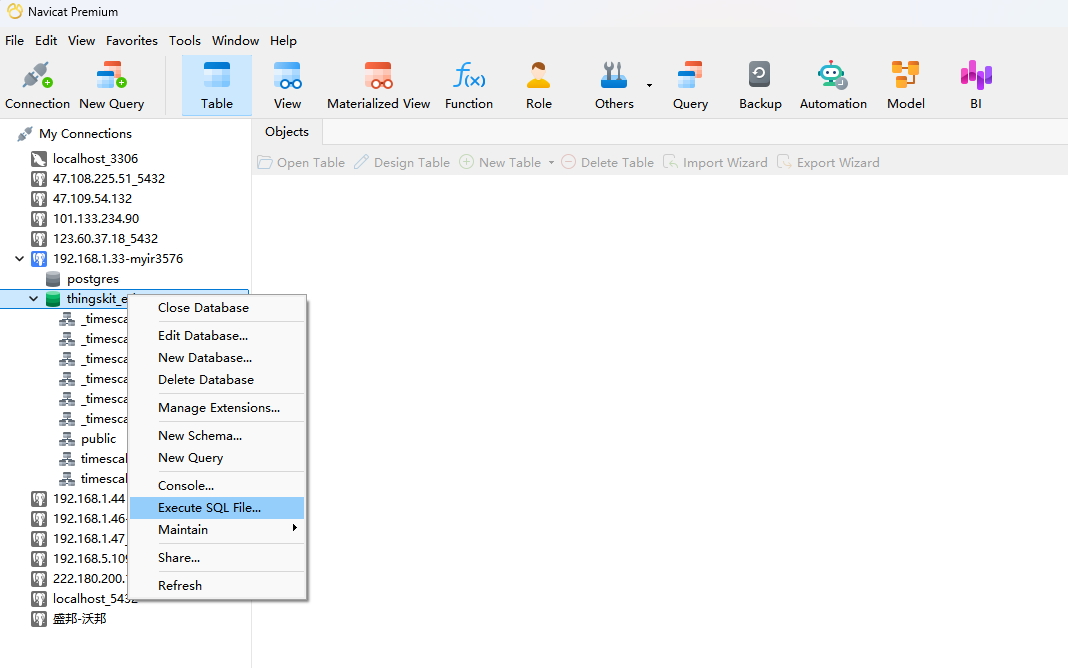Choose Execute SQL File... in context menu
1068x668 pixels.
pyautogui.click(x=217, y=508)
